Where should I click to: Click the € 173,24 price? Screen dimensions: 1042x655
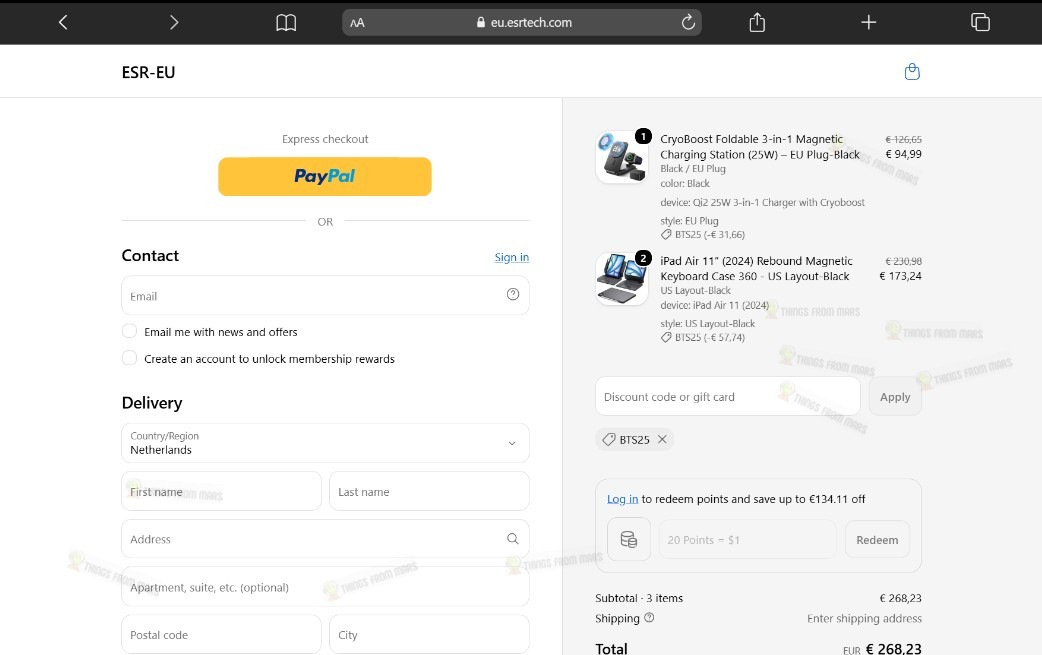(x=900, y=276)
